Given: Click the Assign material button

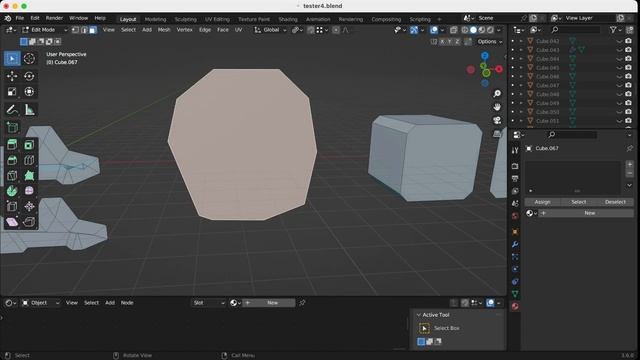Looking at the screenshot, I should pos(542,202).
